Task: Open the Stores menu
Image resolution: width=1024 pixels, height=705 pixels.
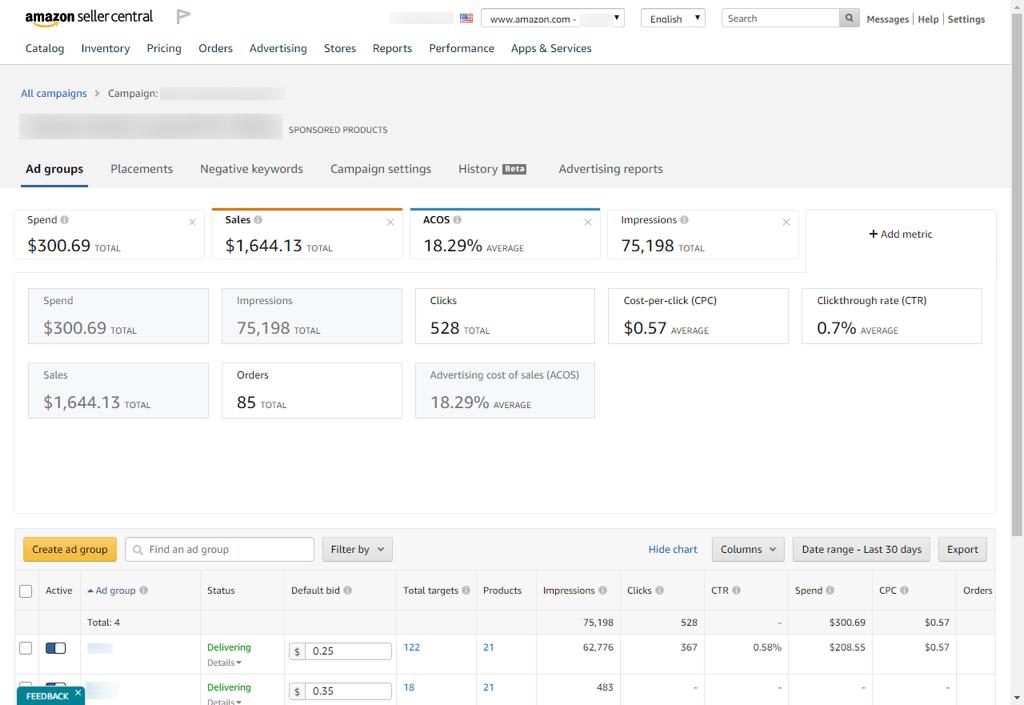Action: click(340, 48)
